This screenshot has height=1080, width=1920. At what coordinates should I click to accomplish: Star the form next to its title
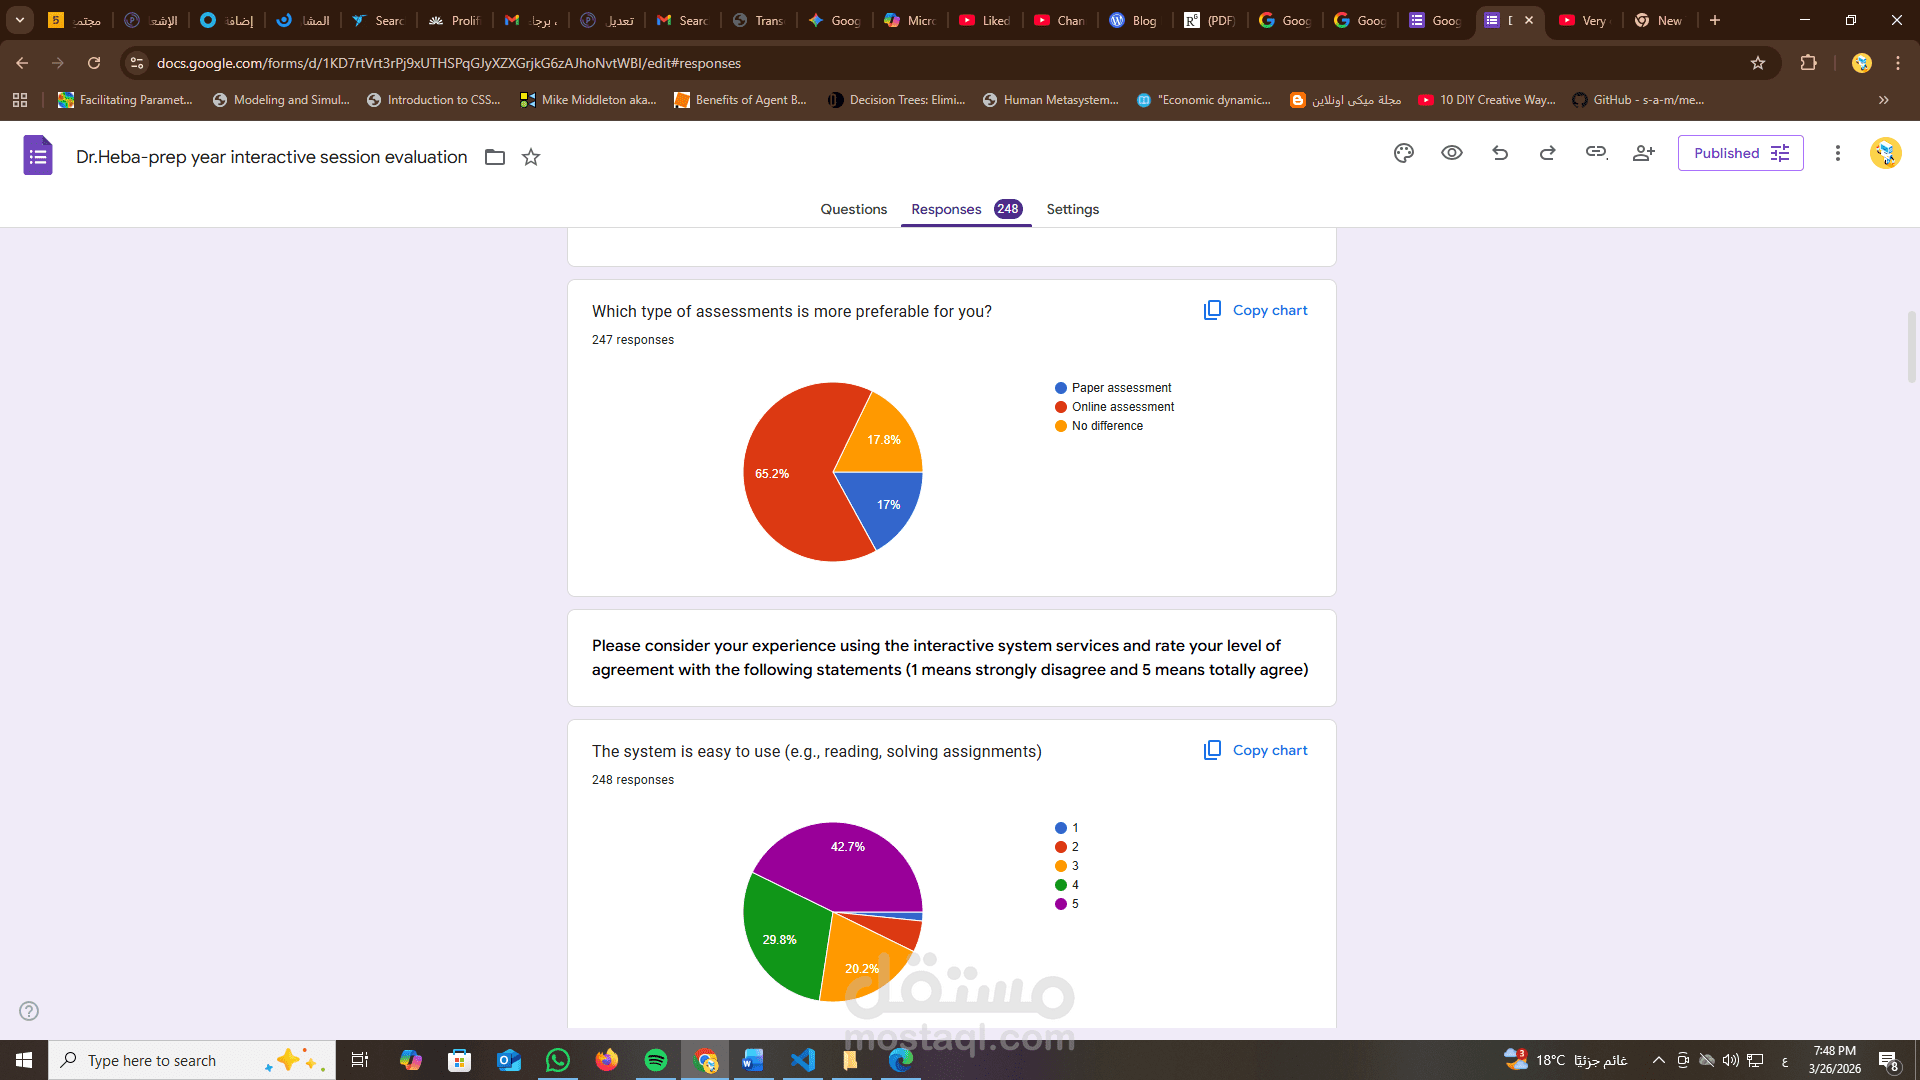pyautogui.click(x=531, y=157)
